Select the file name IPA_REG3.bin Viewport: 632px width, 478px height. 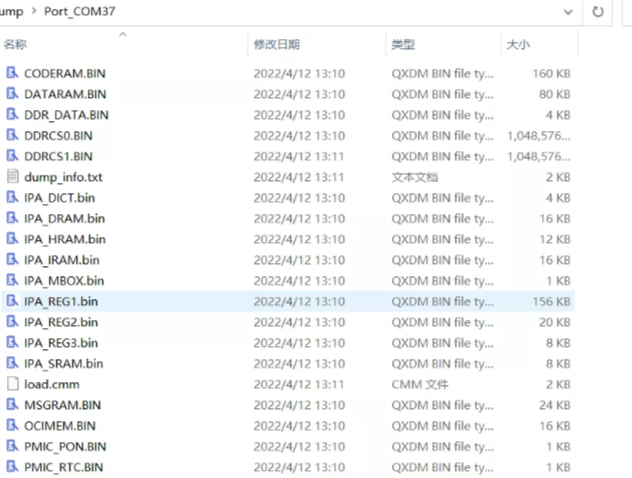(61, 343)
